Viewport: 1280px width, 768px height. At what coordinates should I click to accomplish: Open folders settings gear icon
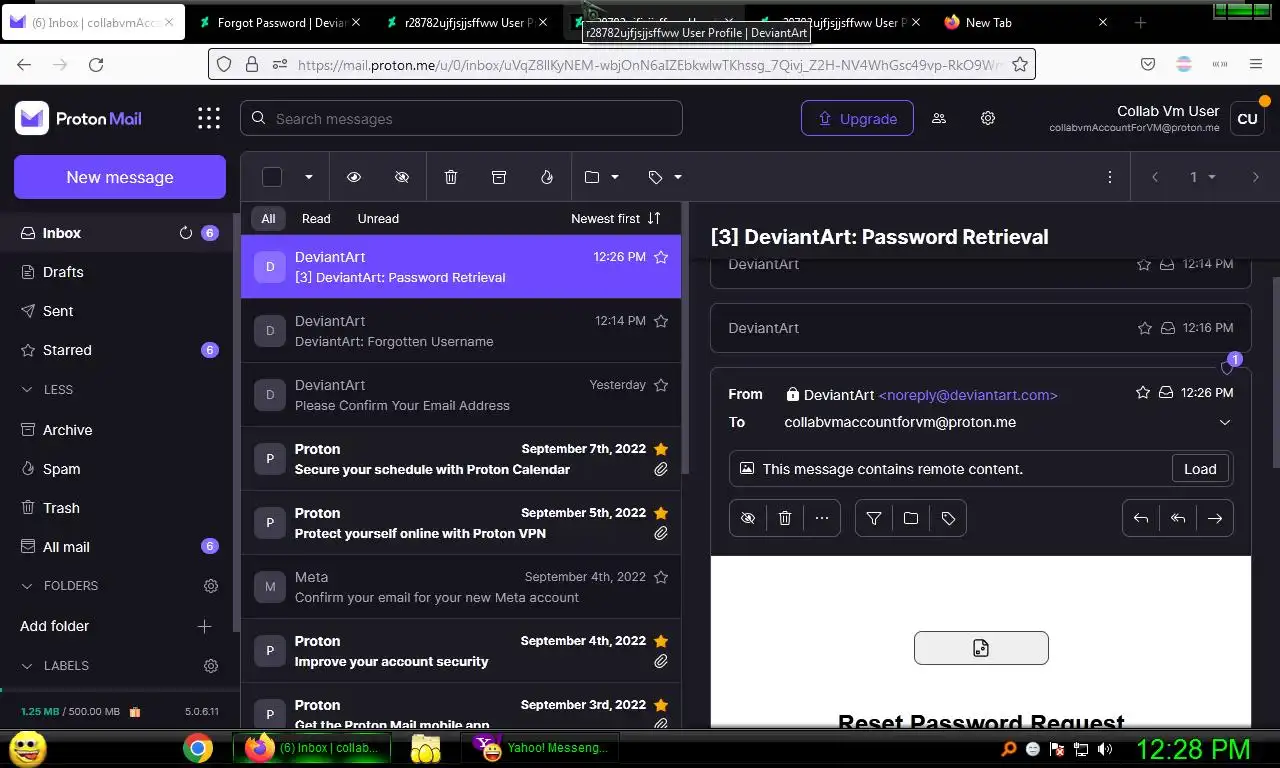tap(211, 586)
